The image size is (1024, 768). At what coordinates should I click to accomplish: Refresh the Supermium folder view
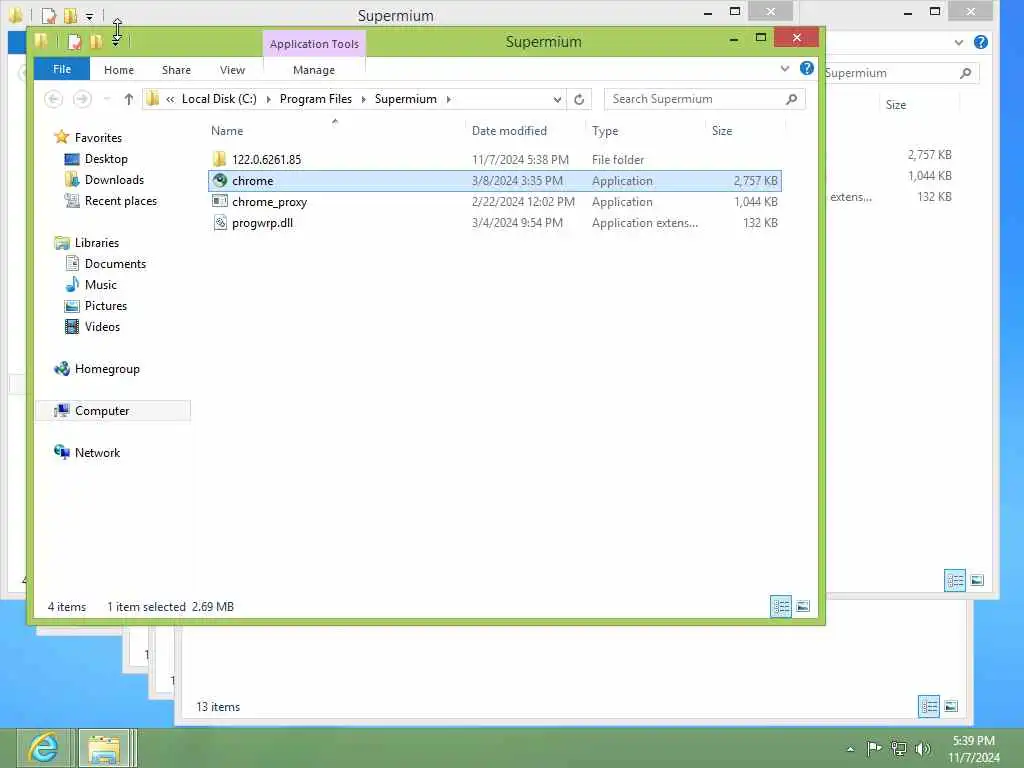click(x=579, y=99)
